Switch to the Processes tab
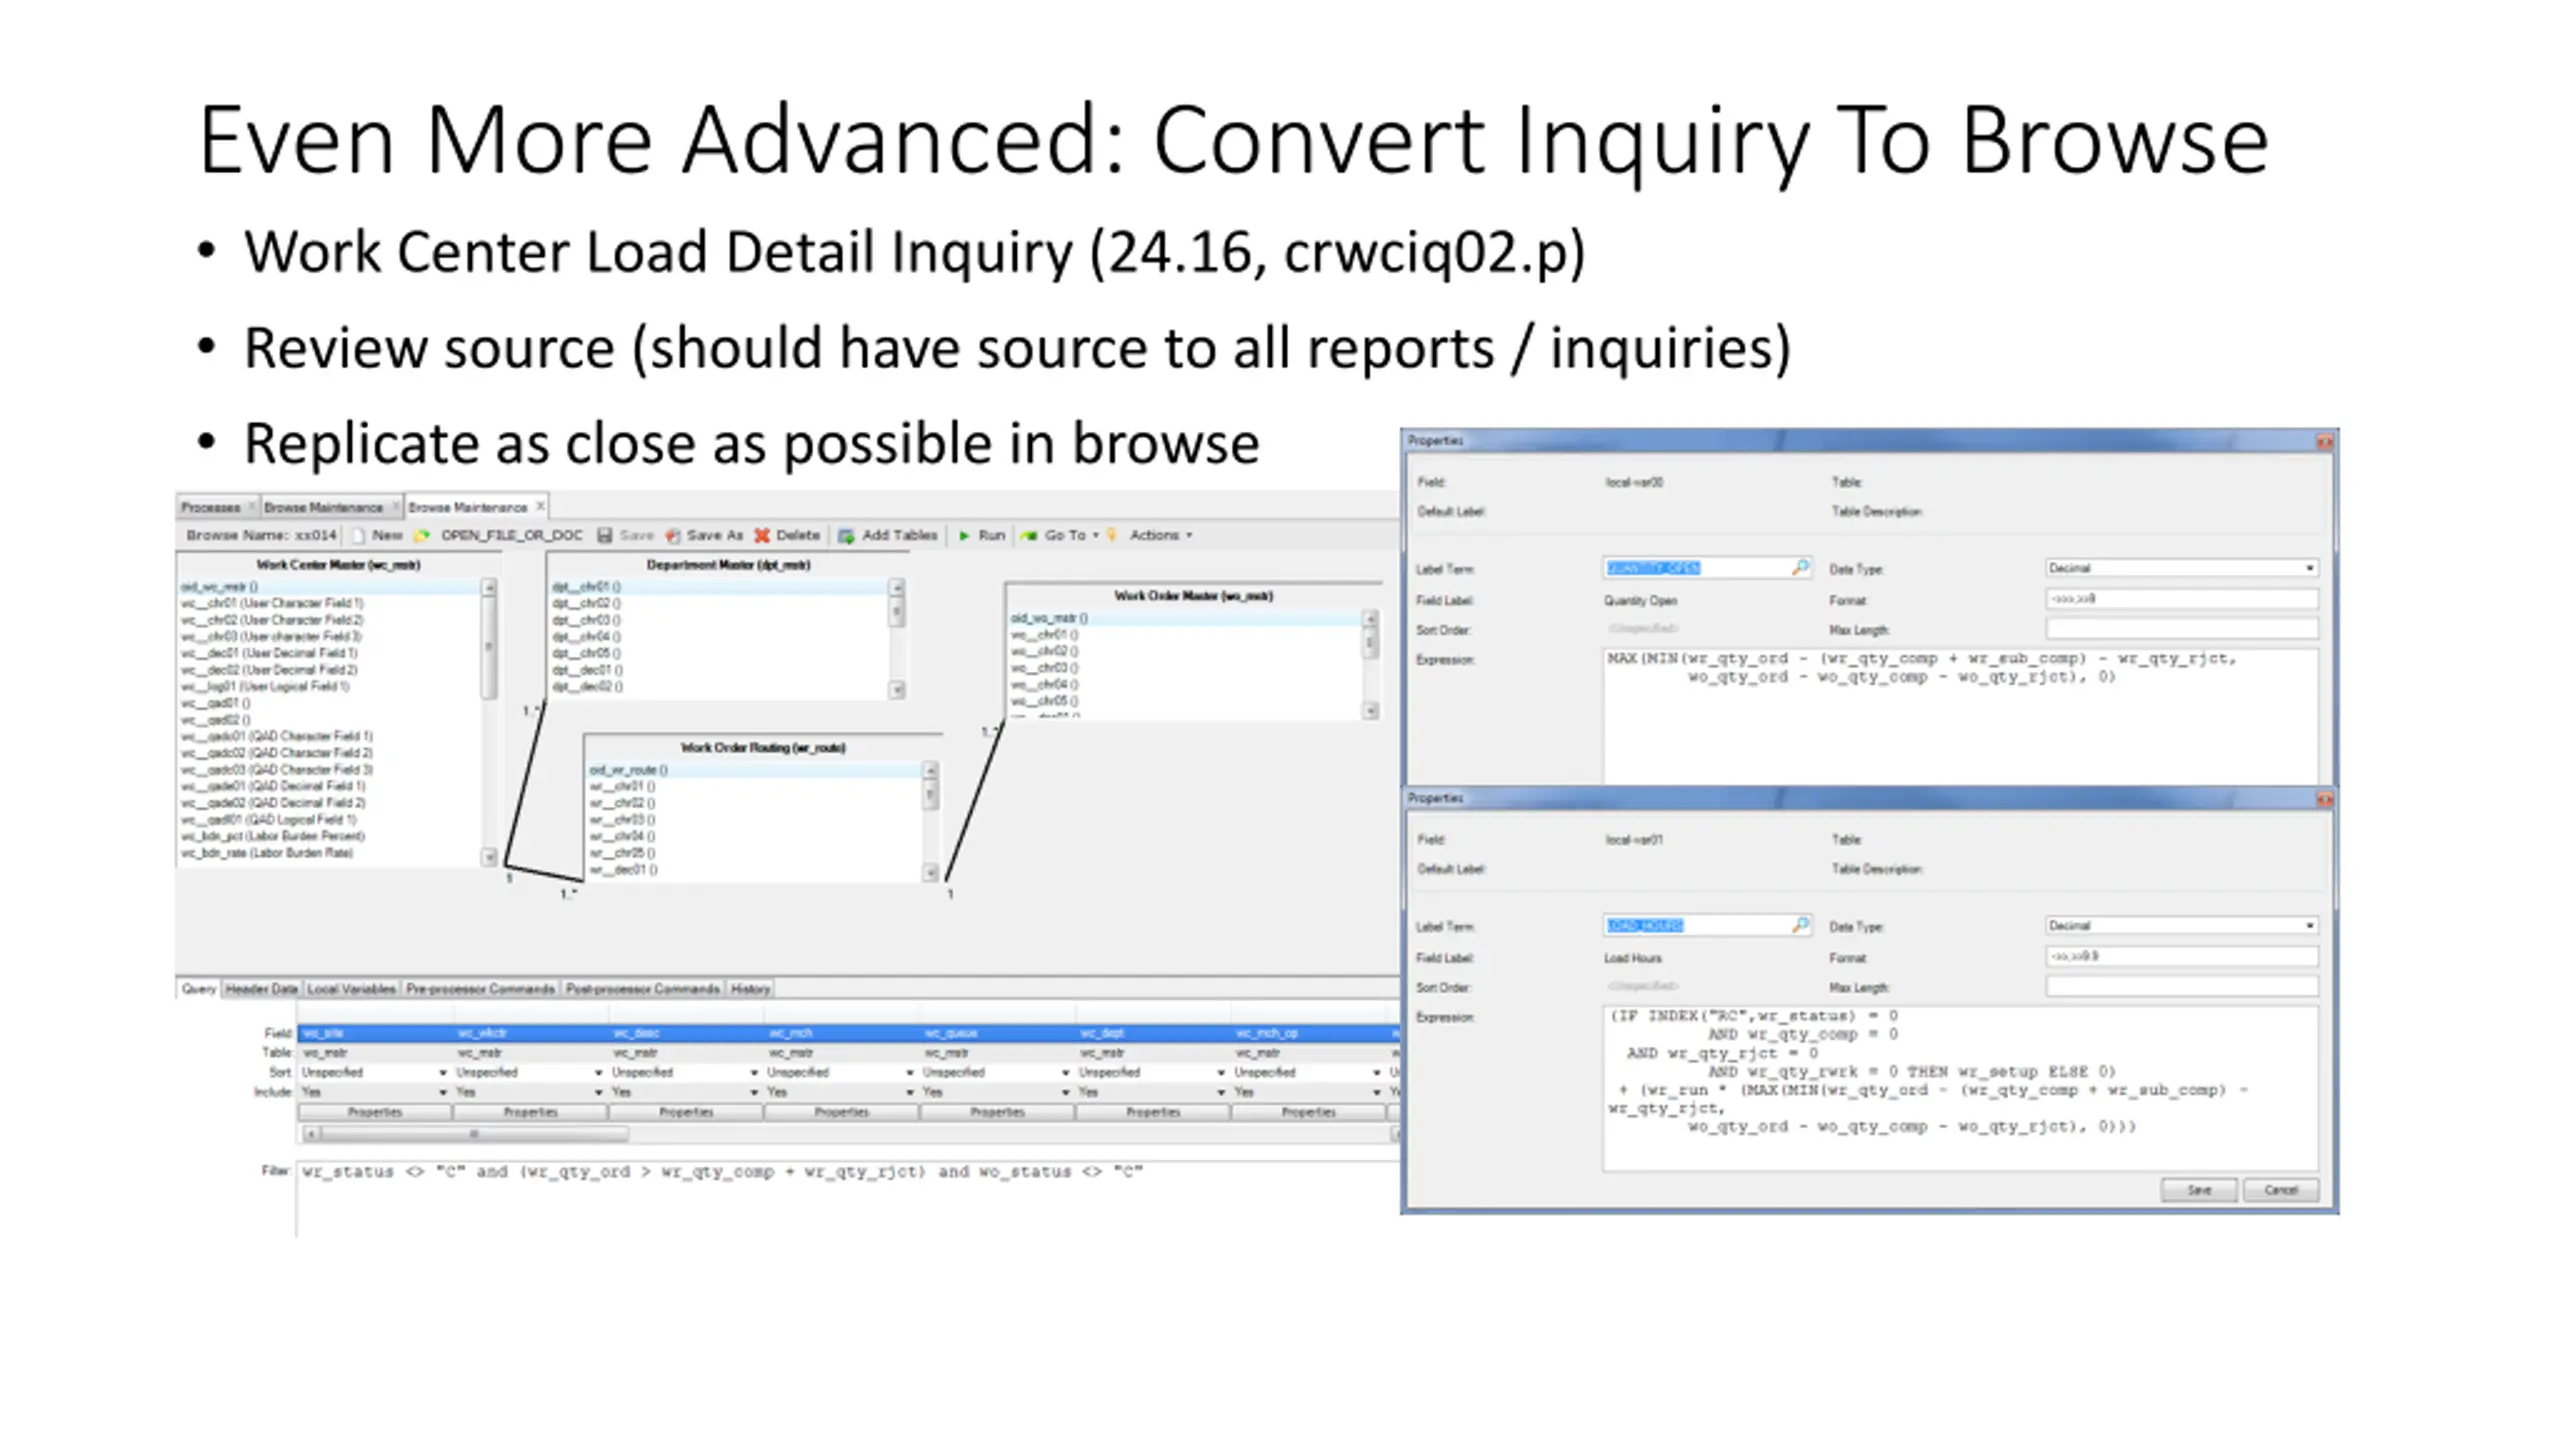Viewport: 2560px width, 1440px height. (x=210, y=507)
